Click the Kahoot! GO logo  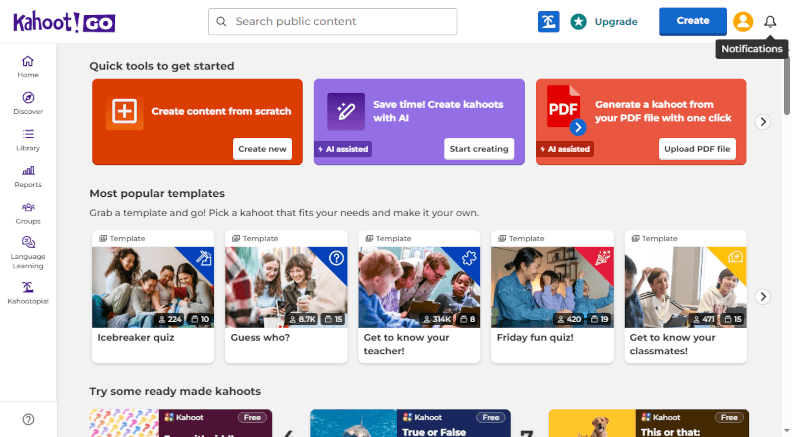[64, 22]
